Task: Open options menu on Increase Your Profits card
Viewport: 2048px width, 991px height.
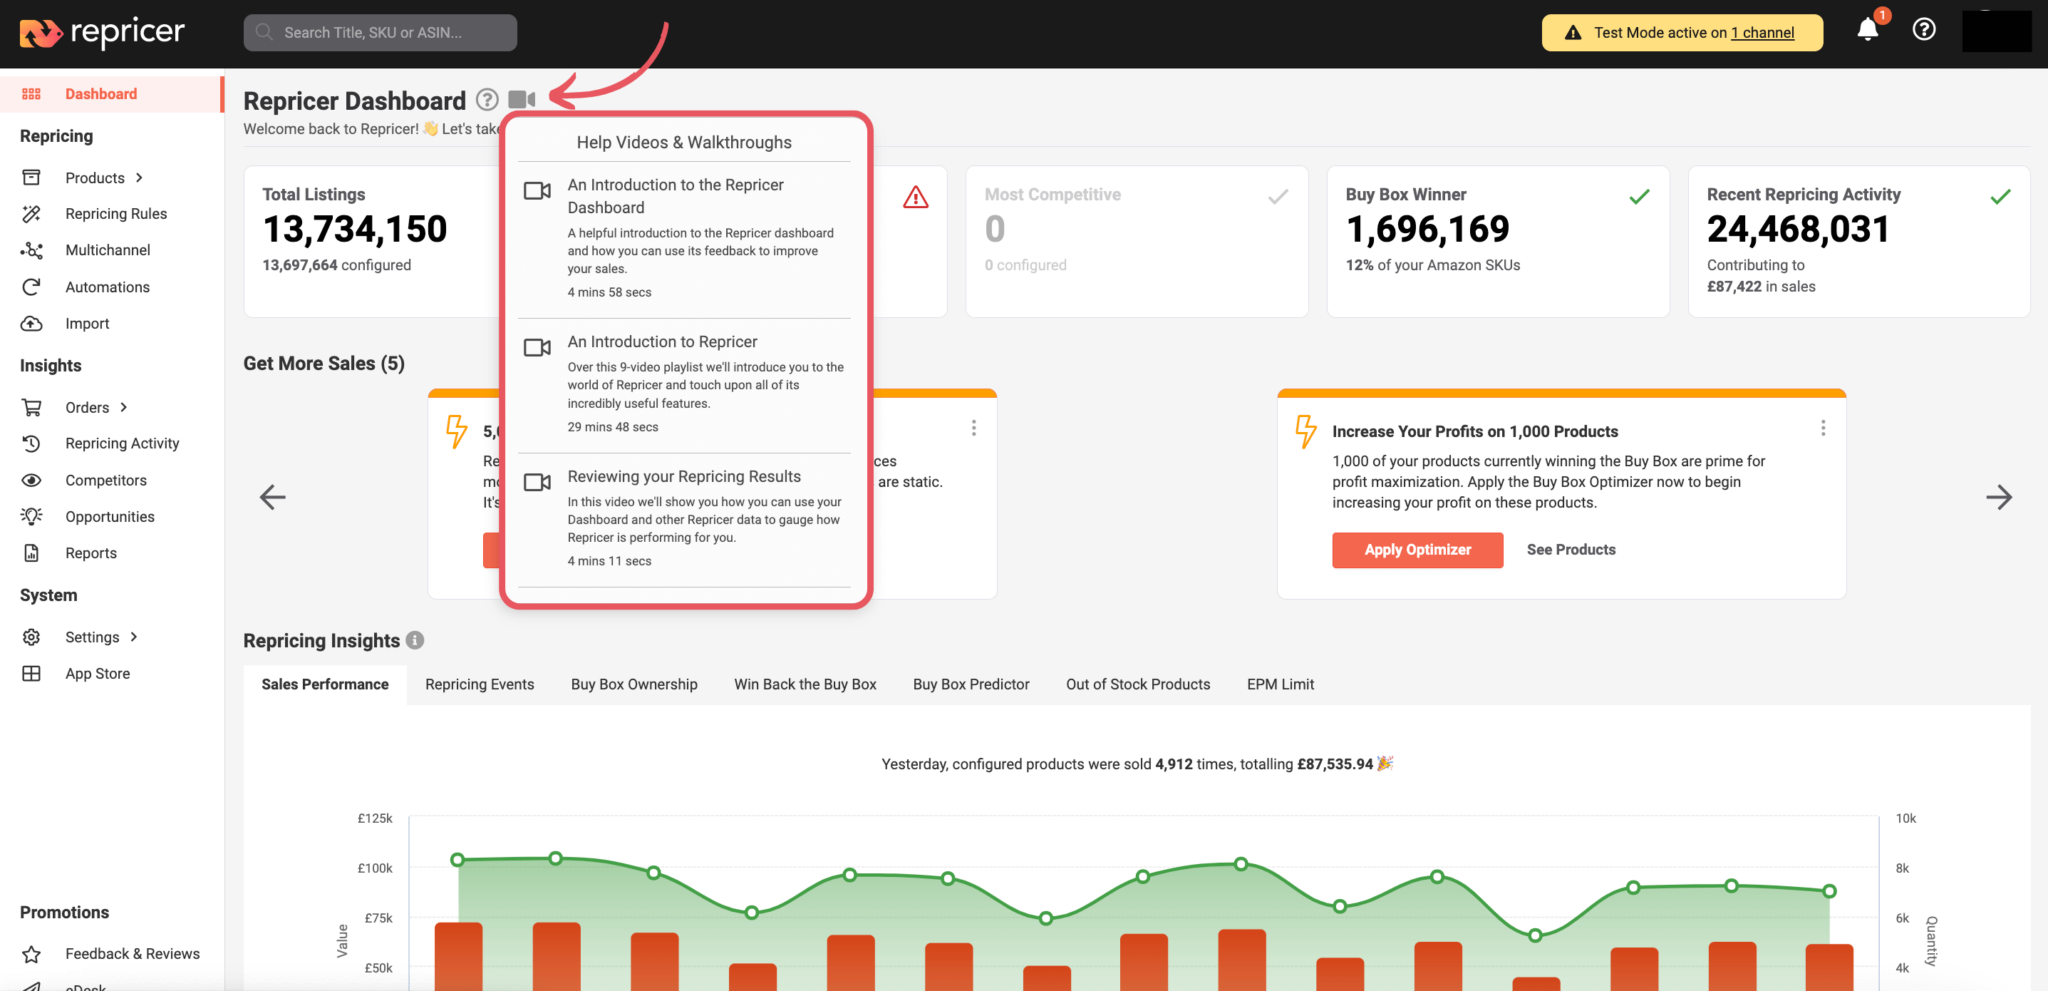Action: tap(1823, 428)
